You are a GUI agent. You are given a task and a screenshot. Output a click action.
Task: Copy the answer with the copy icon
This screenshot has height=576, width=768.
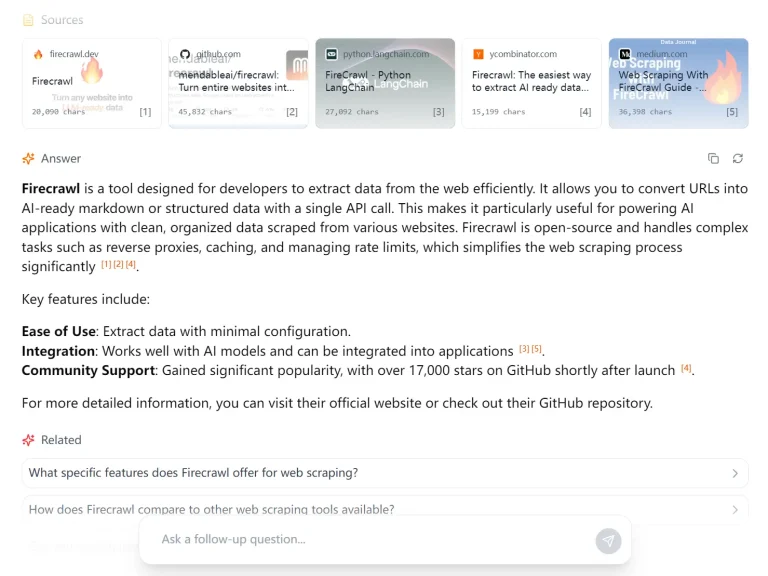(x=713, y=158)
